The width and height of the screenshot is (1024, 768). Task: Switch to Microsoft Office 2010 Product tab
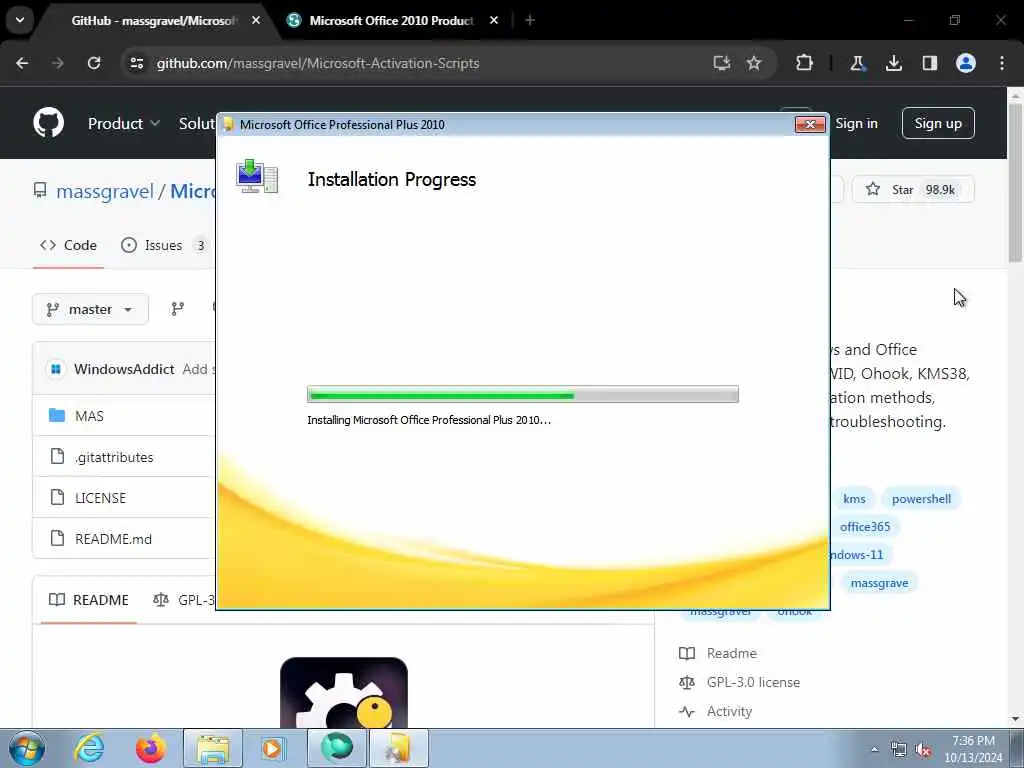click(x=391, y=20)
